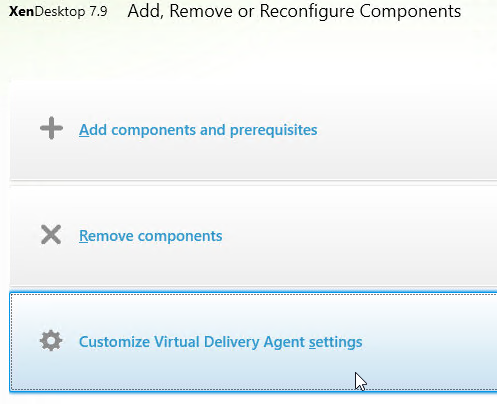Click the bold Xen portion of the logo
Image resolution: width=497 pixels, height=404 pixels.
pyautogui.click(x=21, y=12)
